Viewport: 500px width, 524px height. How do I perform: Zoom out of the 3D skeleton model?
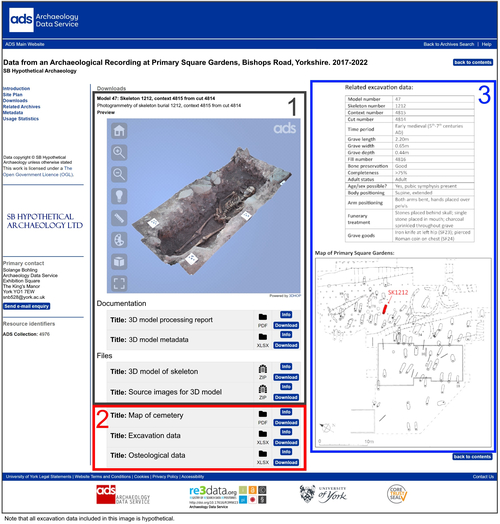(119, 174)
